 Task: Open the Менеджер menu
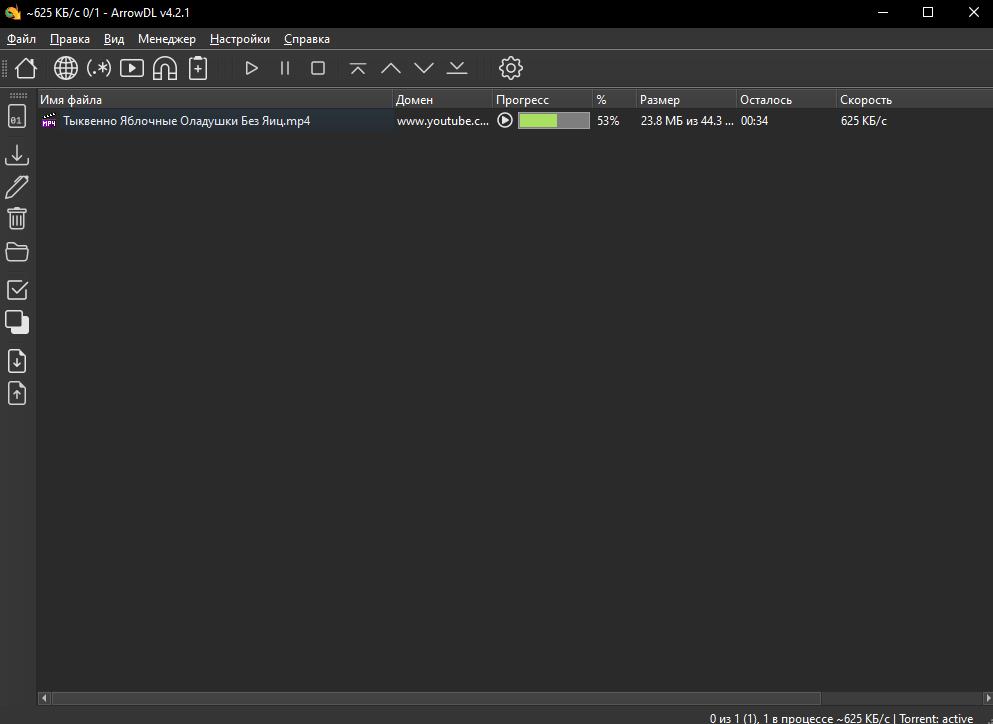coord(167,39)
